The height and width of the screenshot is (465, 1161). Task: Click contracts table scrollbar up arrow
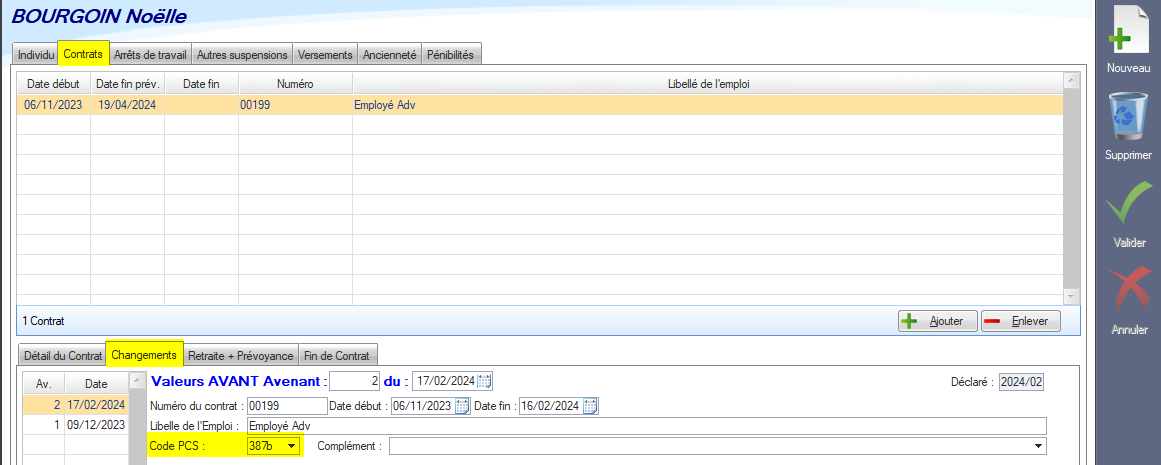pos(1071,80)
